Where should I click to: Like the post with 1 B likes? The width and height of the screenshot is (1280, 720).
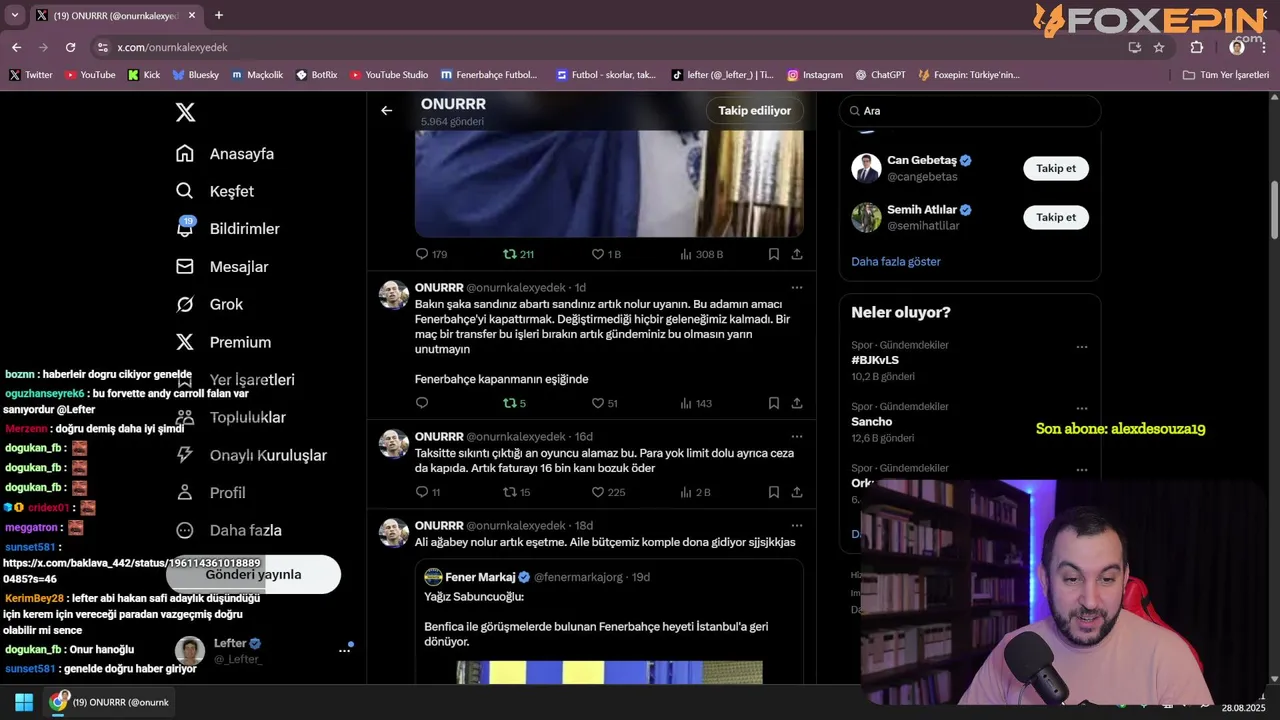pos(598,254)
